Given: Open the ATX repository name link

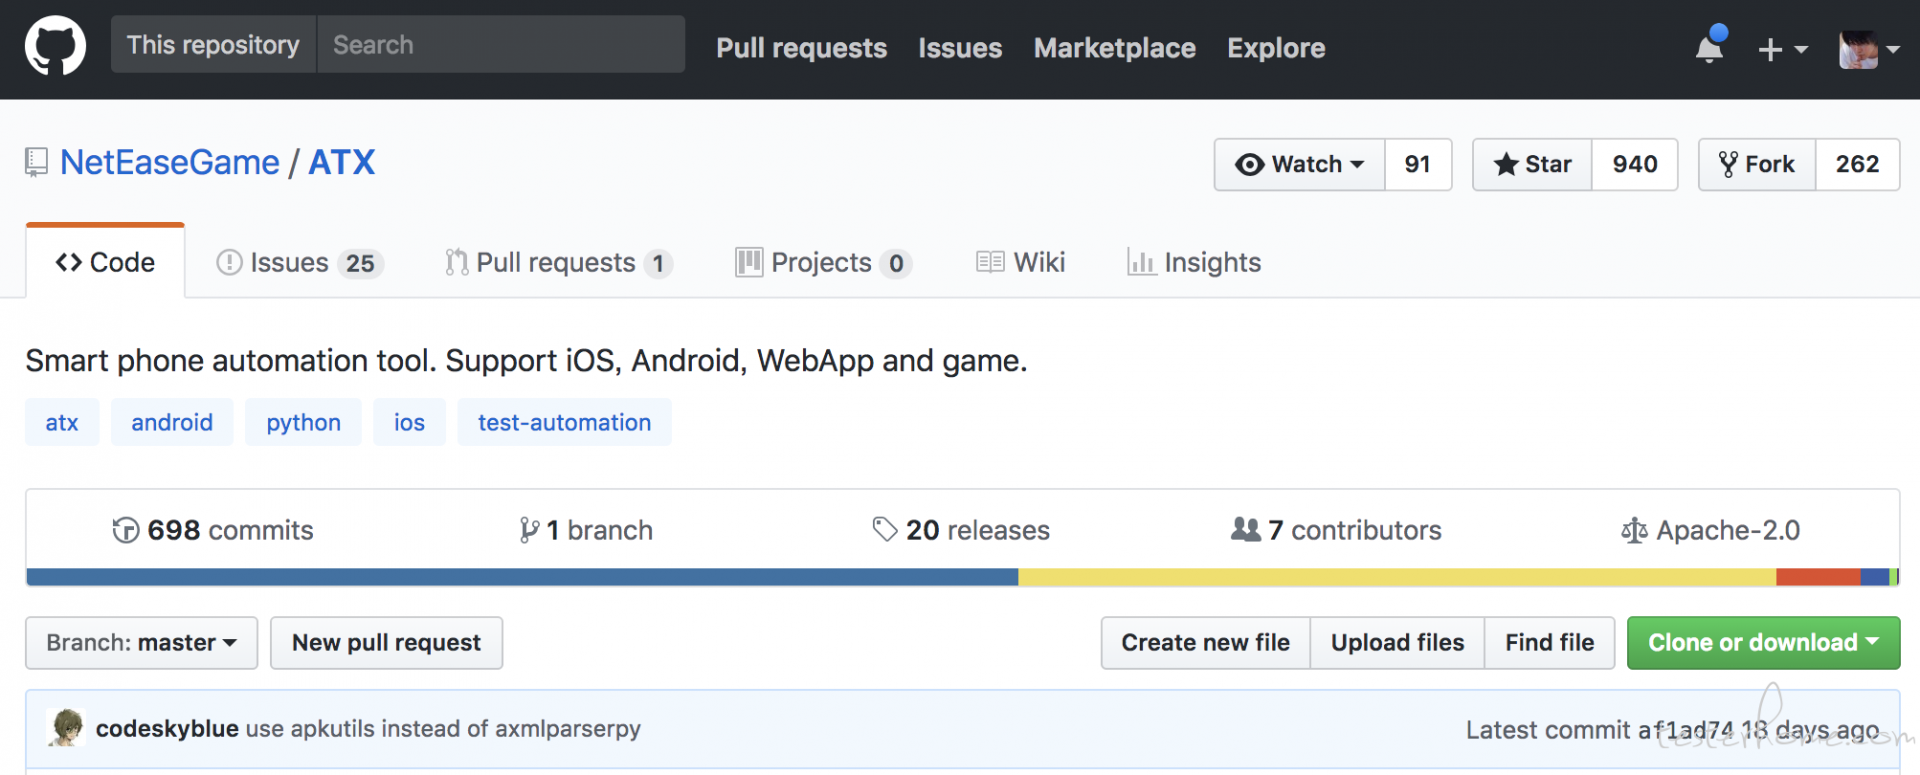Looking at the screenshot, I should (342, 162).
